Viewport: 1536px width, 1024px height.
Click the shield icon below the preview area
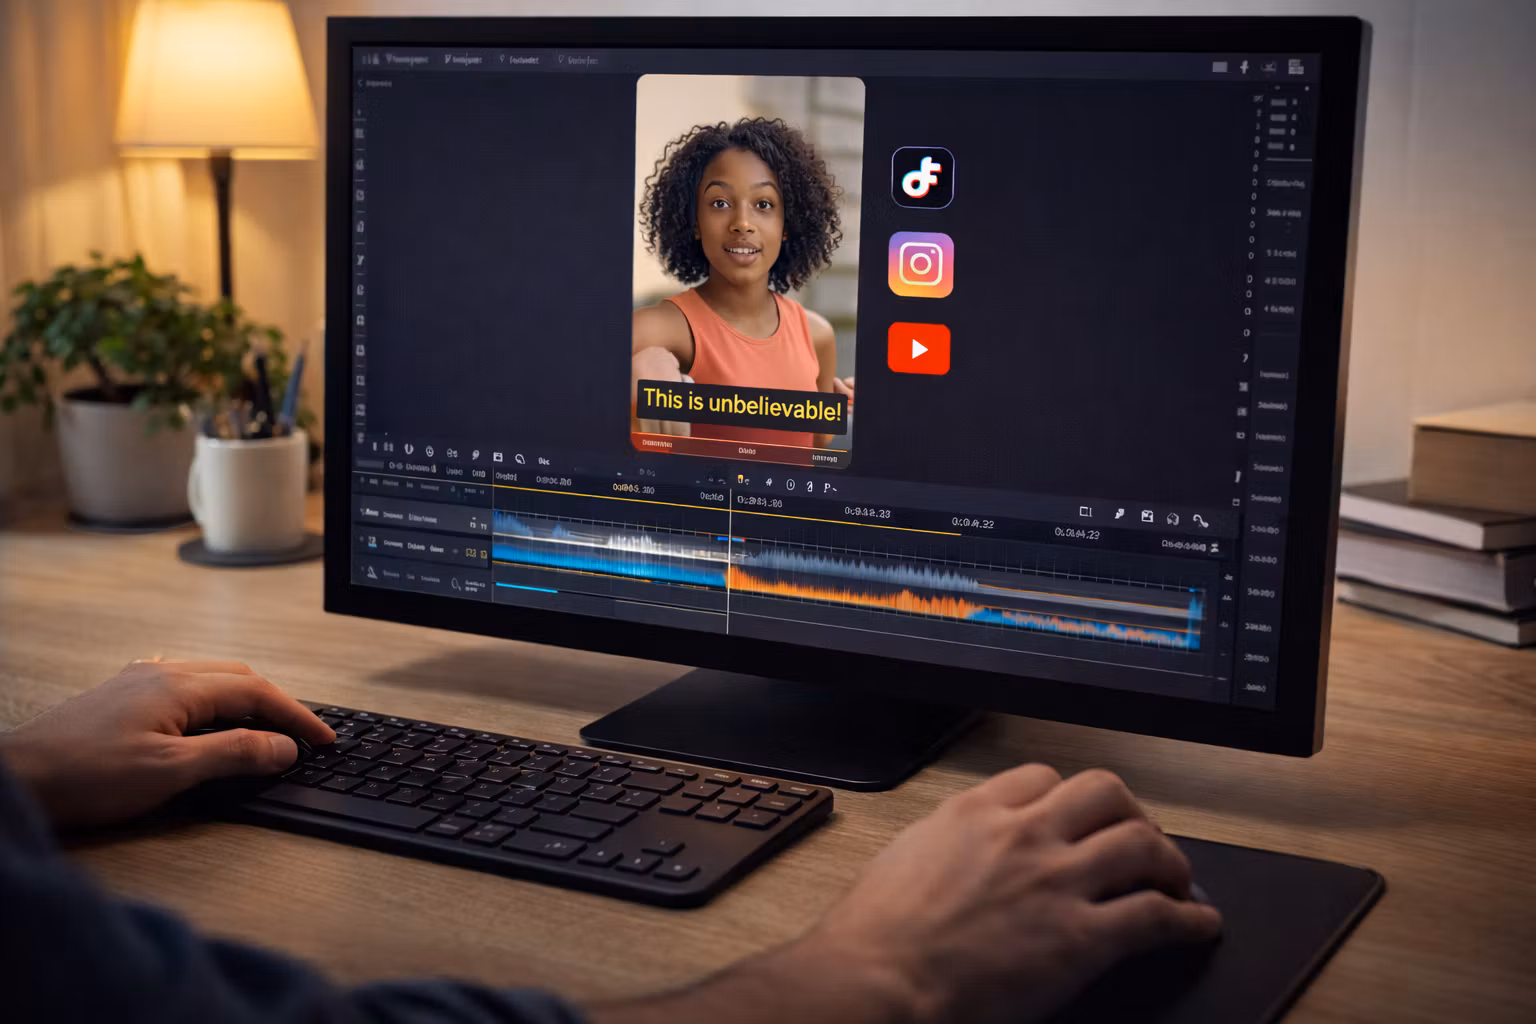(x=409, y=450)
